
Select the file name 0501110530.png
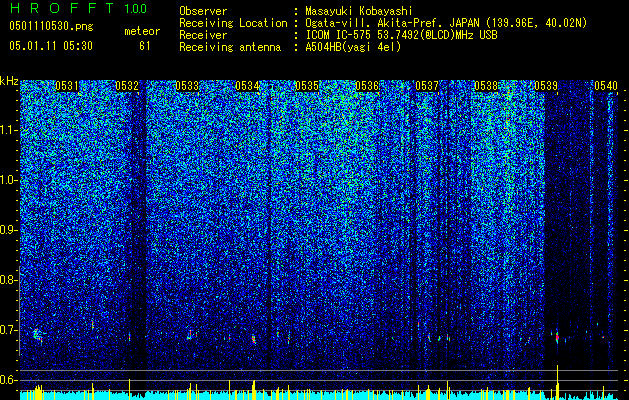(51, 27)
